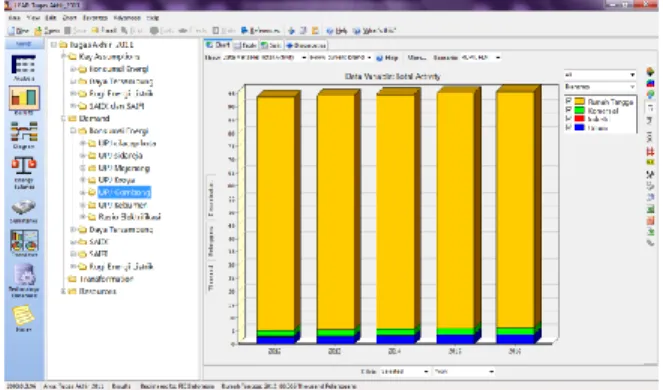Viewport: 663px width, 390px height.
Task: Click the green Excel export icon on right strip
Action: [650, 209]
